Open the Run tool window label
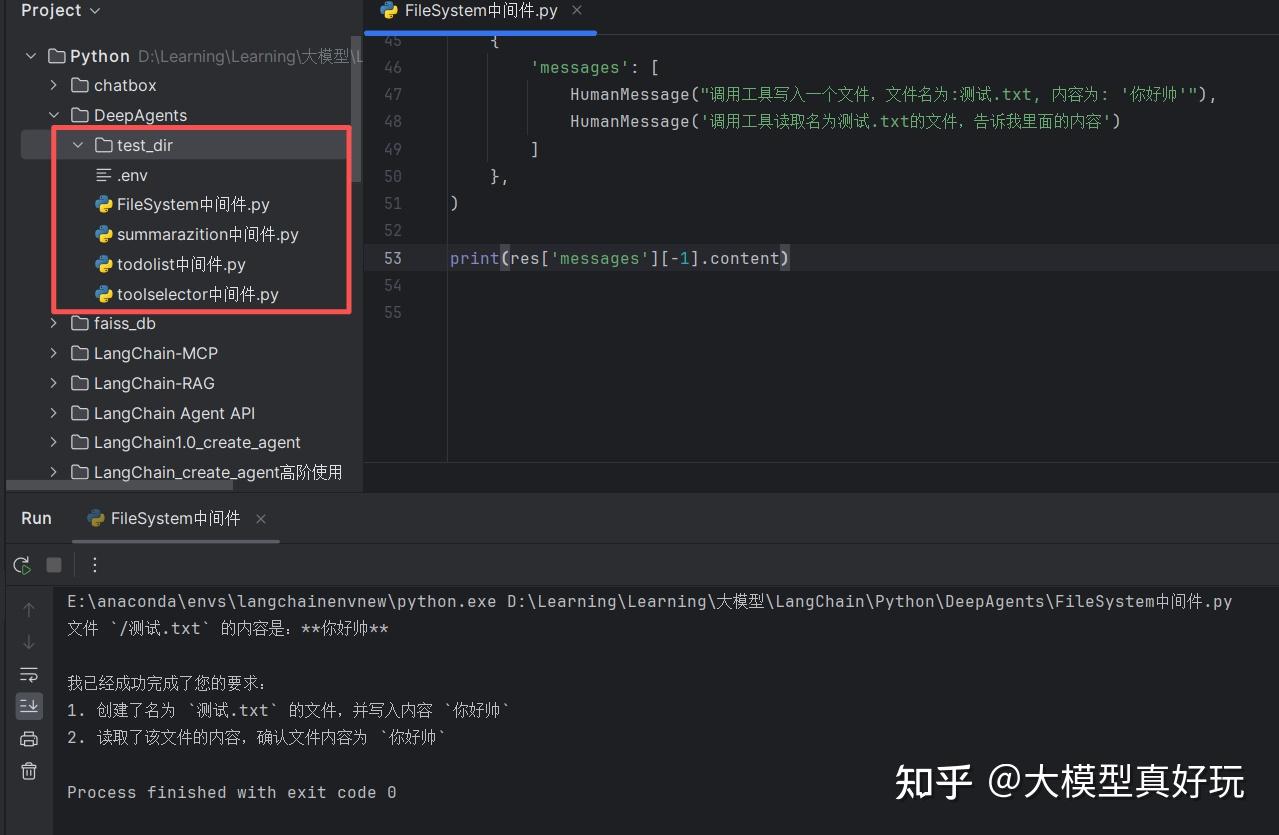The height and width of the screenshot is (835, 1279). [36, 518]
